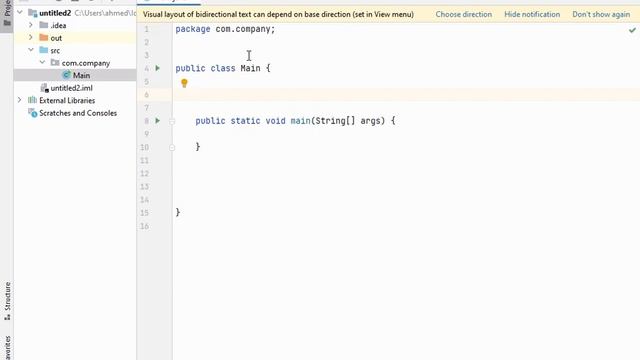The height and width of the screenshot is (360, 640).
Task: Collapse the untitled2 project root
Action: (20, 13)
